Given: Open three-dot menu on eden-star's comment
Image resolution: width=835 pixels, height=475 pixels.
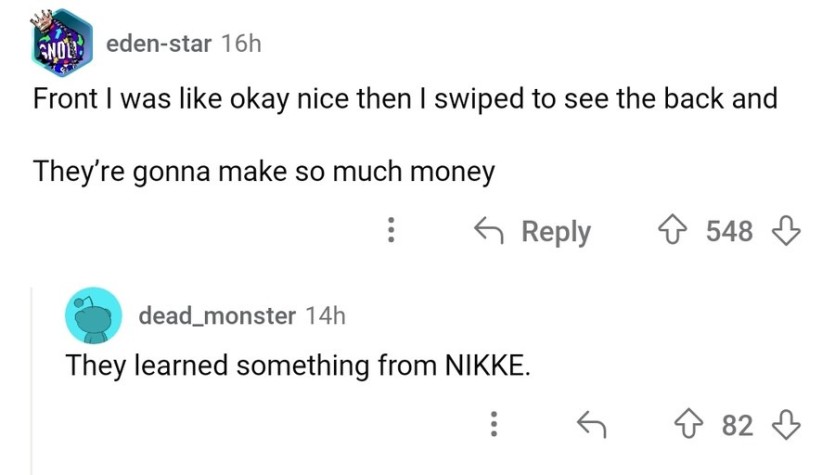Looking at the screenshot, I should click(391, 230).
